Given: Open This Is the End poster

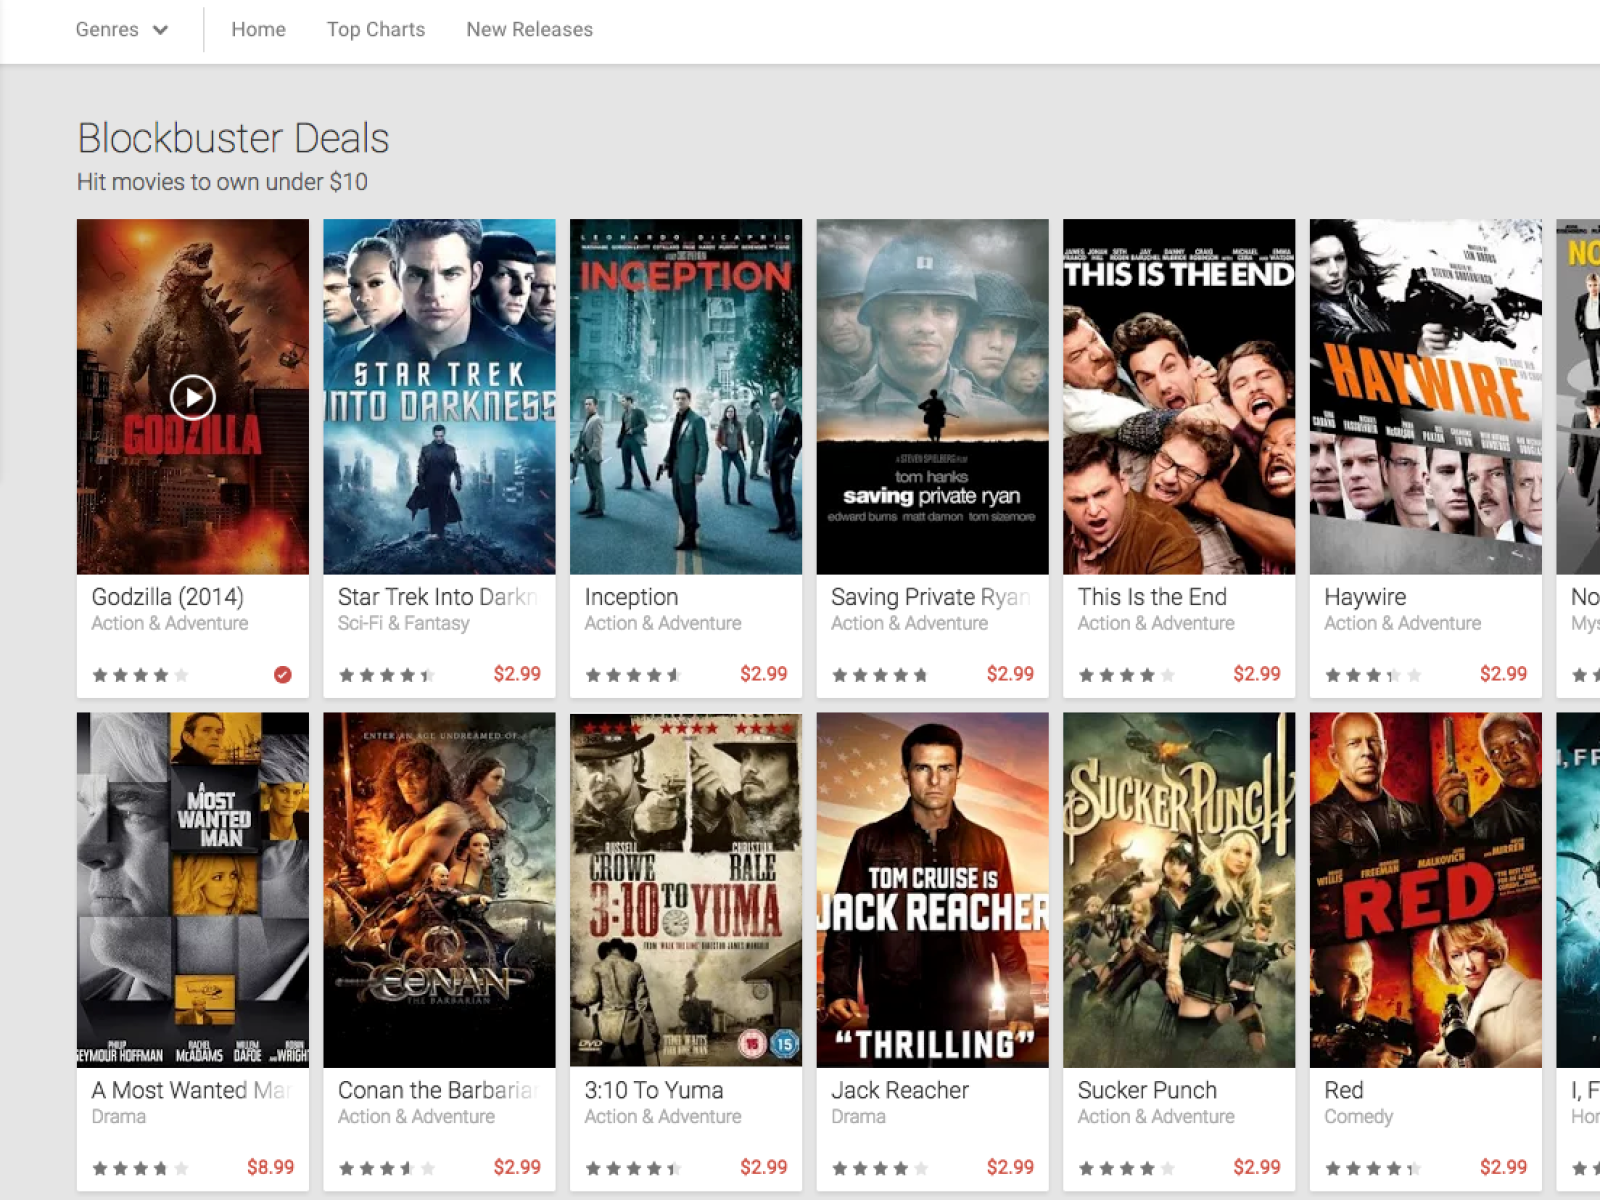Looking at the screenshot, I should [1178, 396].
